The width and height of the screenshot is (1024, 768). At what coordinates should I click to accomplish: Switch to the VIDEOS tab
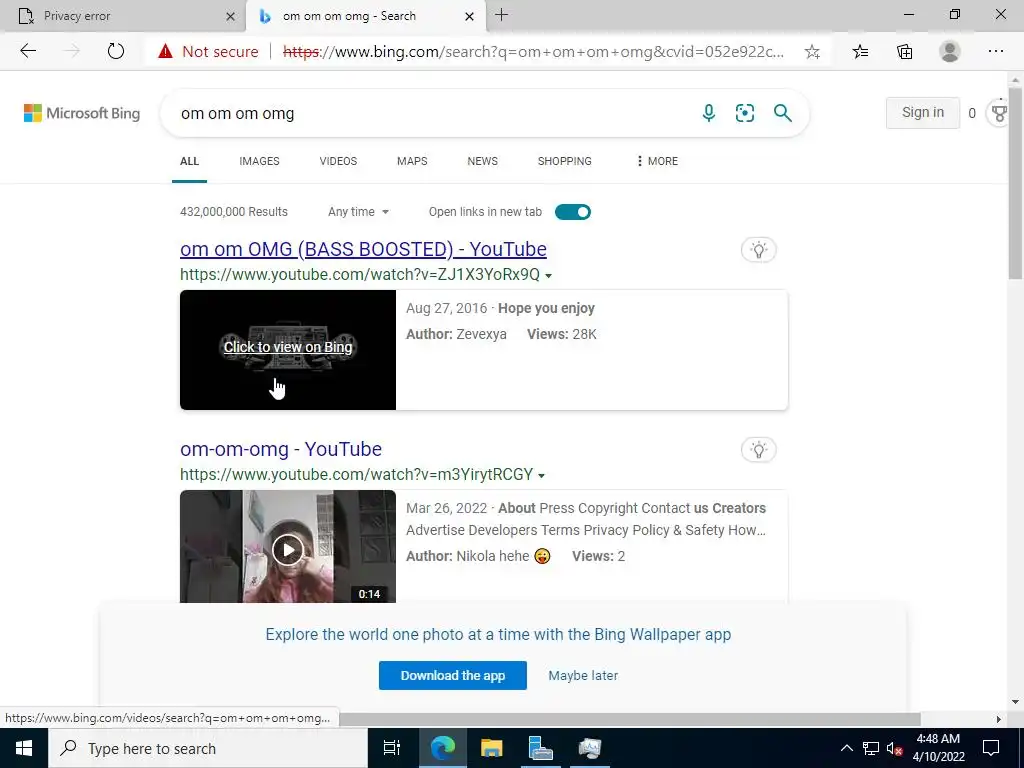point(338,161)
